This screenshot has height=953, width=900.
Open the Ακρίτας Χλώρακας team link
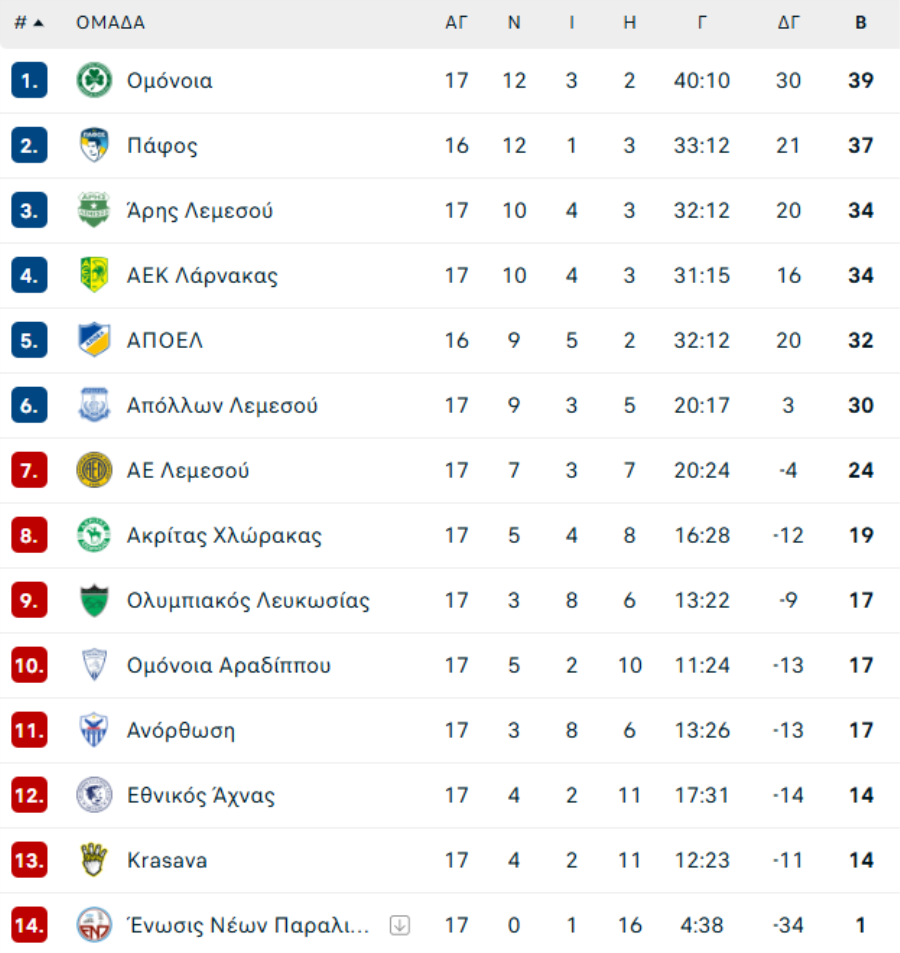tap(224, 535)
